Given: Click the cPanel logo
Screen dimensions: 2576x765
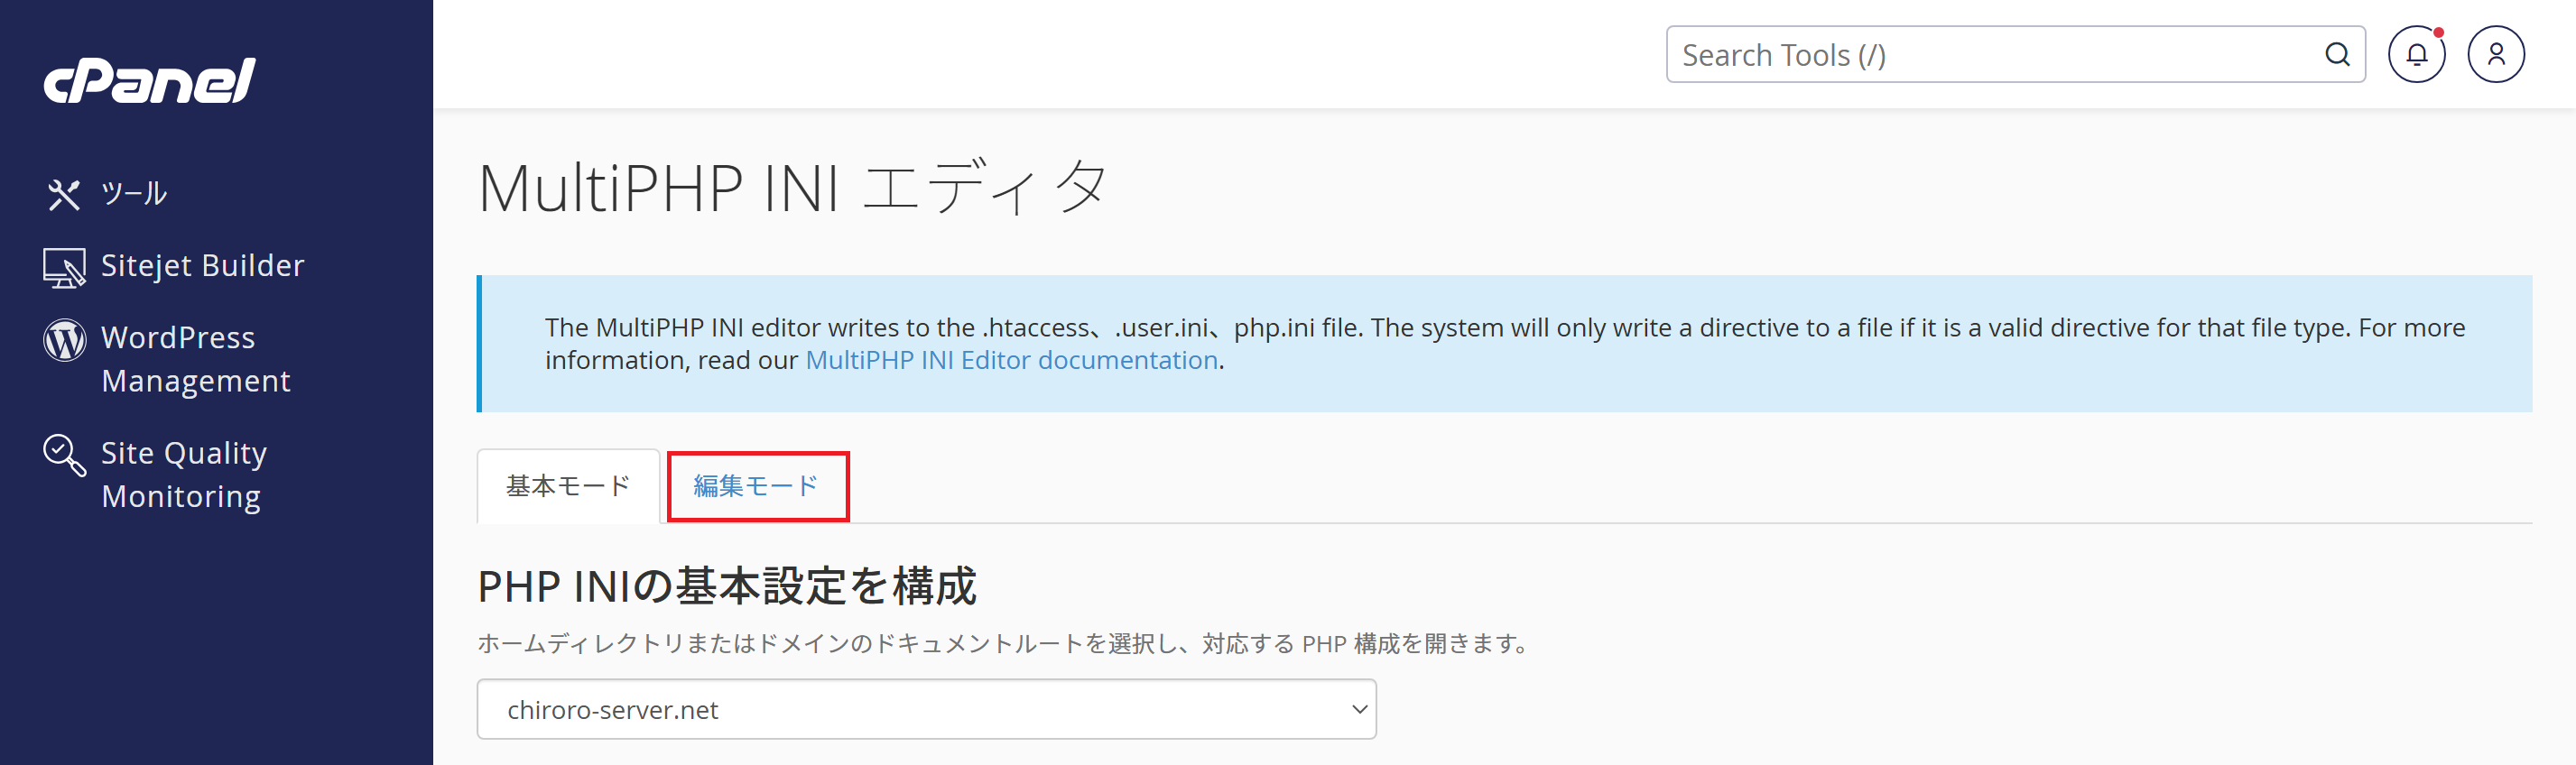Looking at the screenshot, I should click(x=149, y=80).
